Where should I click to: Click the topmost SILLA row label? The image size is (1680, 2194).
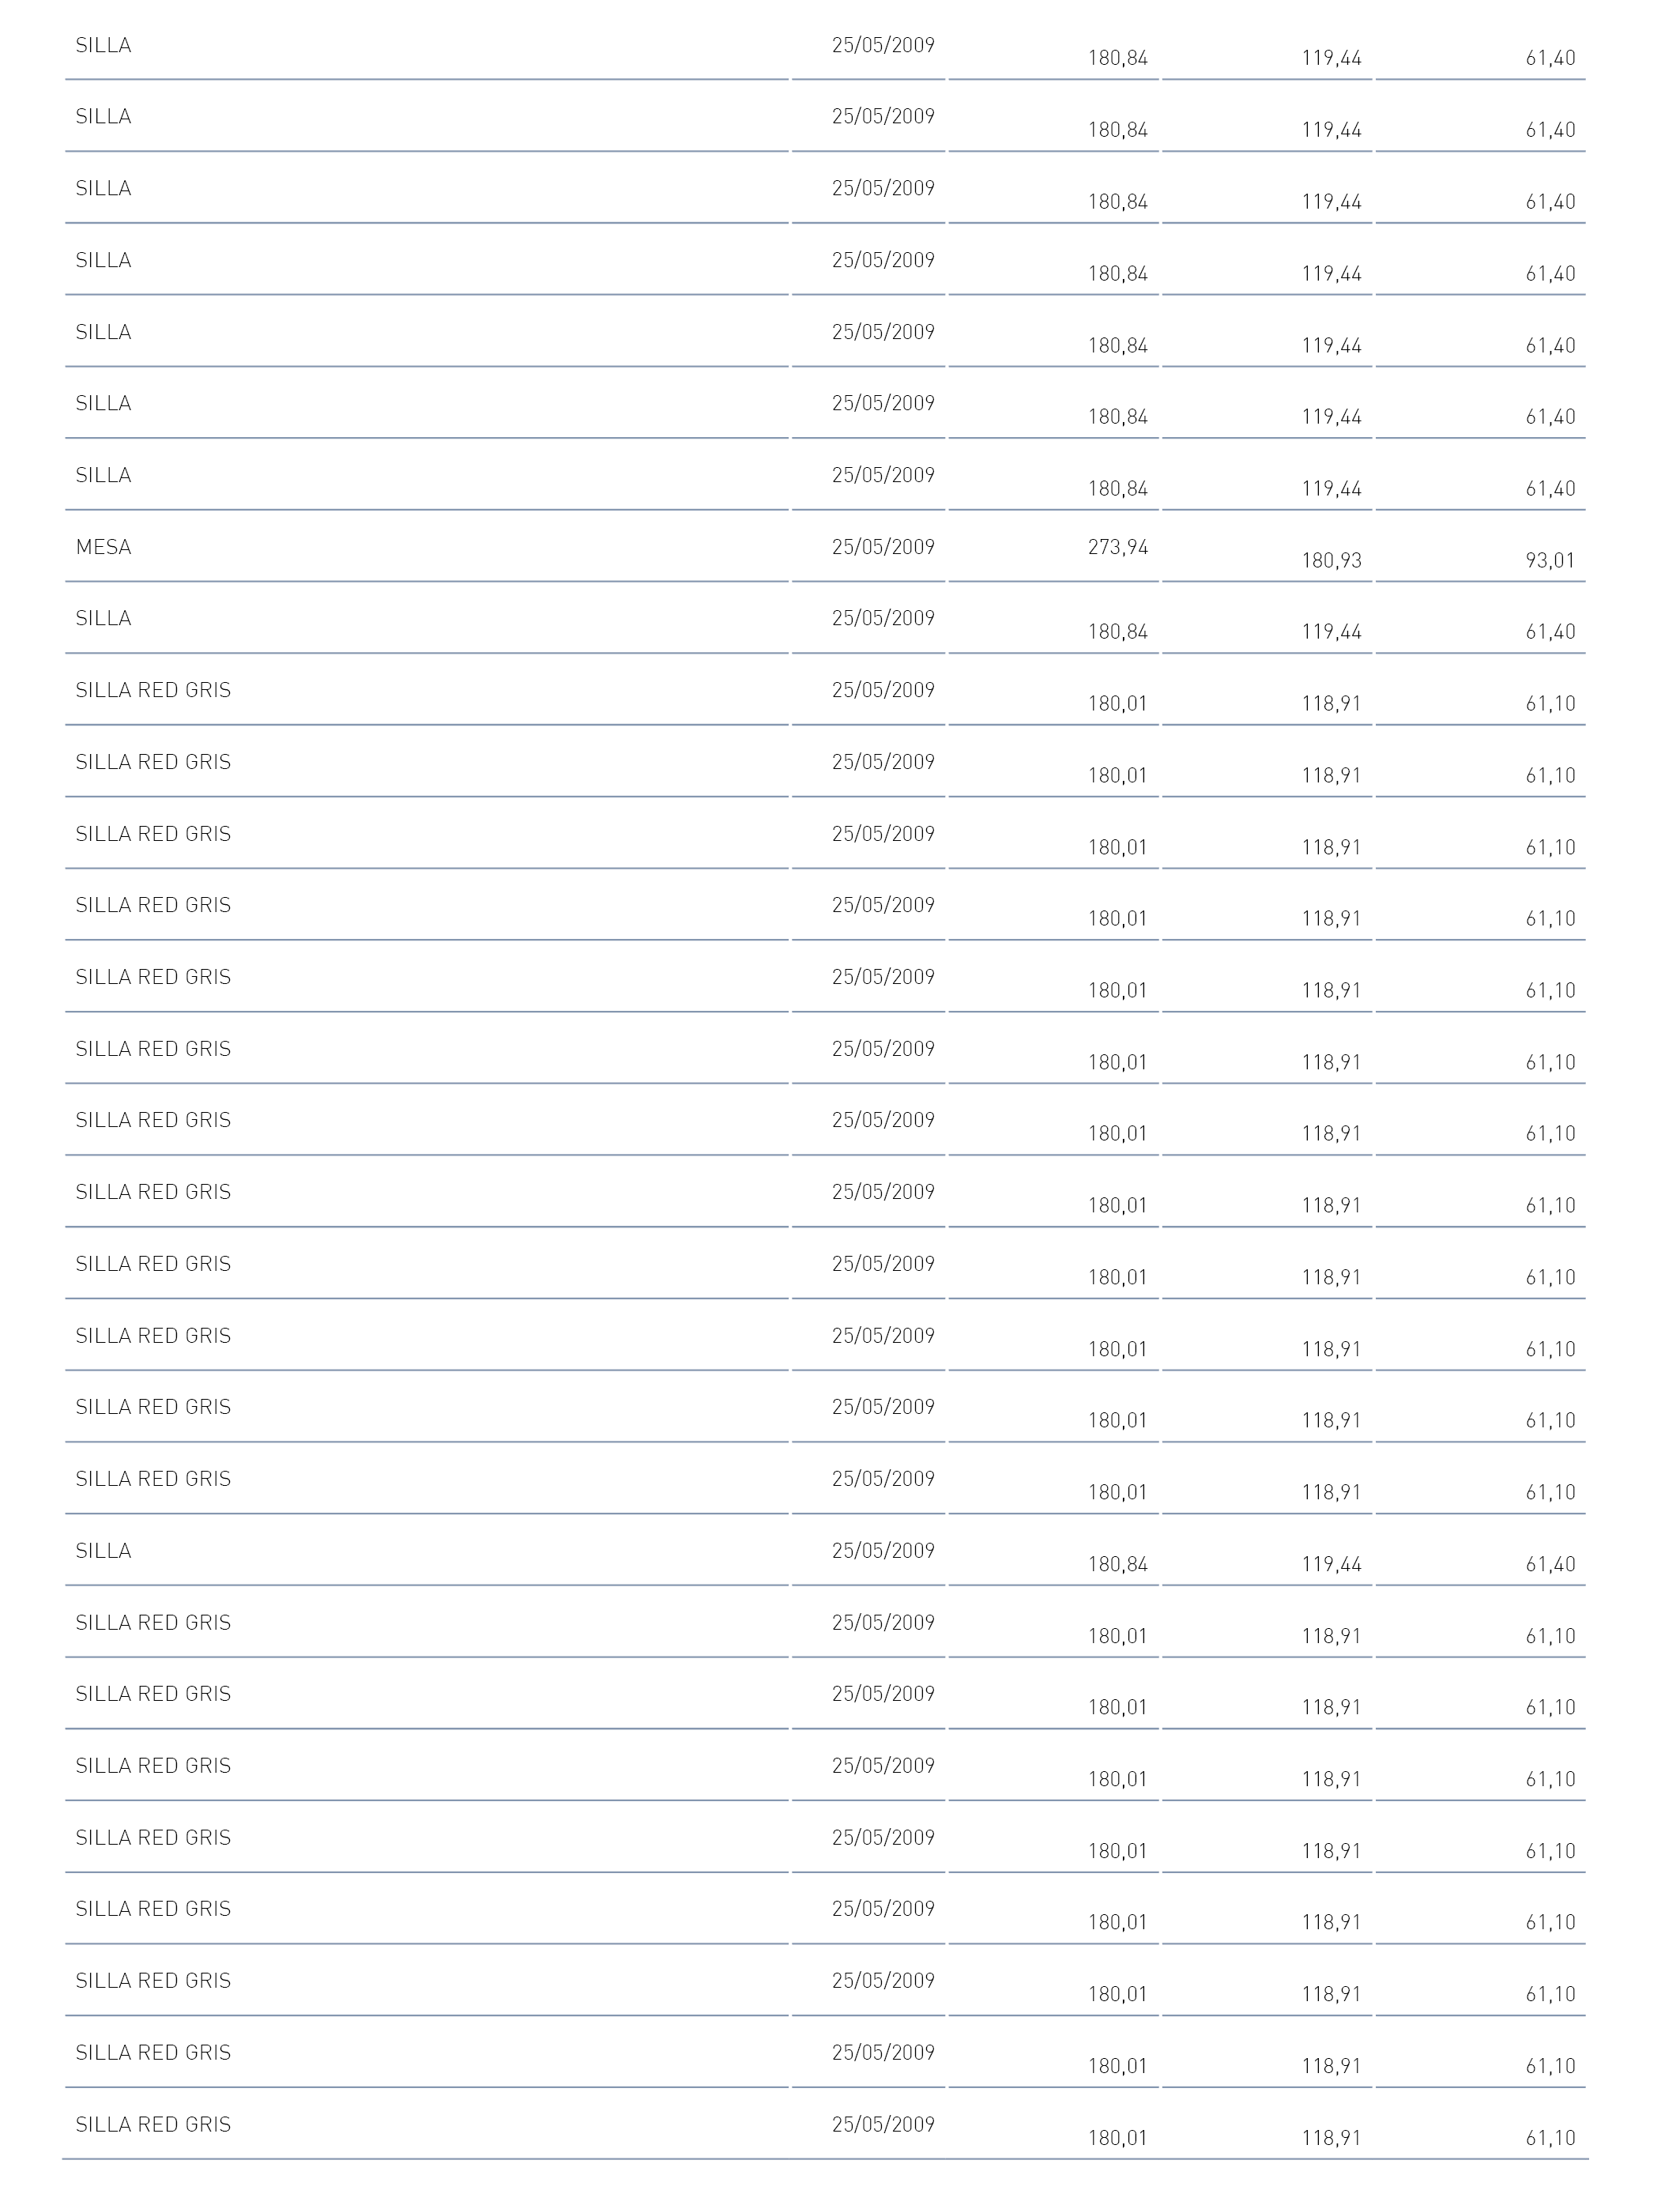pos(103,45)
